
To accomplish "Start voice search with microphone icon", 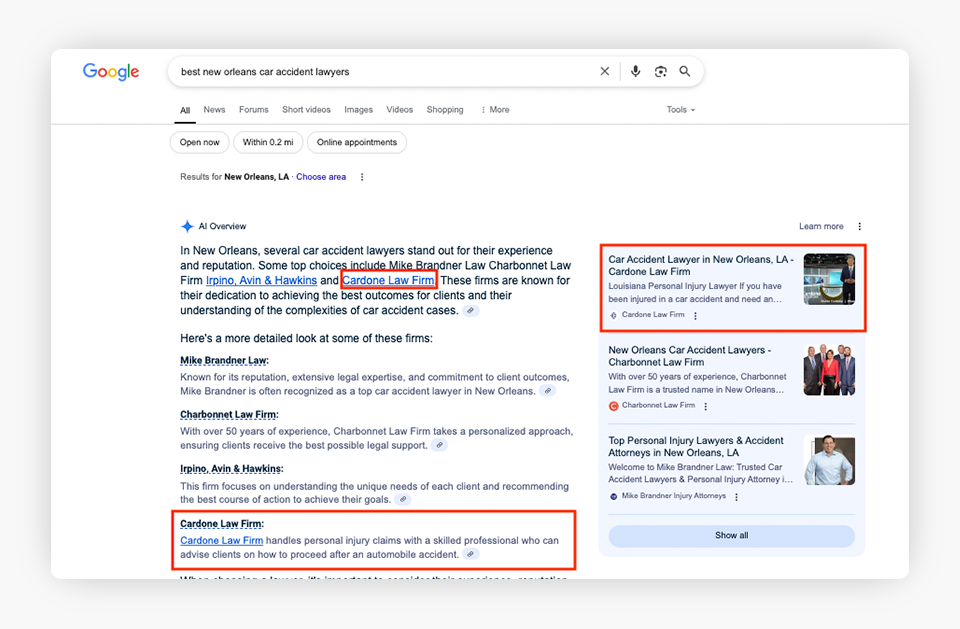I will 635,72.
